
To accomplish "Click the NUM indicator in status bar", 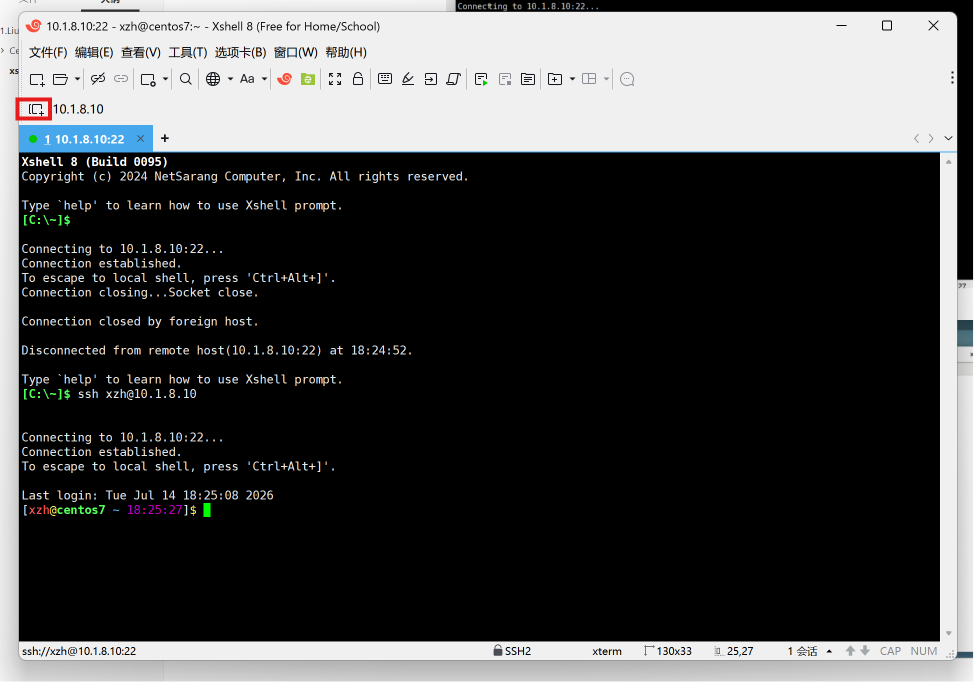I will 924,651.
